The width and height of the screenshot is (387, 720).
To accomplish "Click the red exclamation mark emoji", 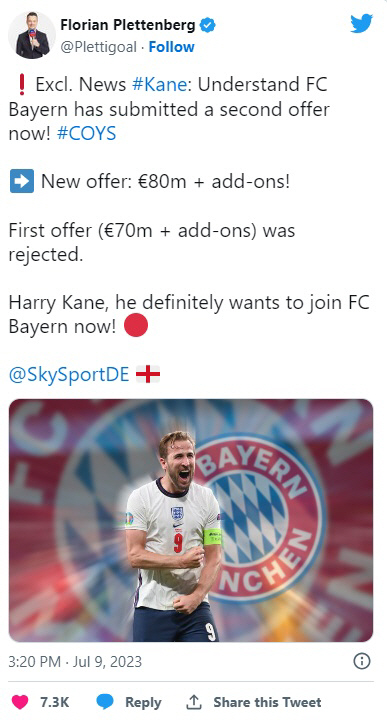I will pyautogui.click(x=21, y=84).
